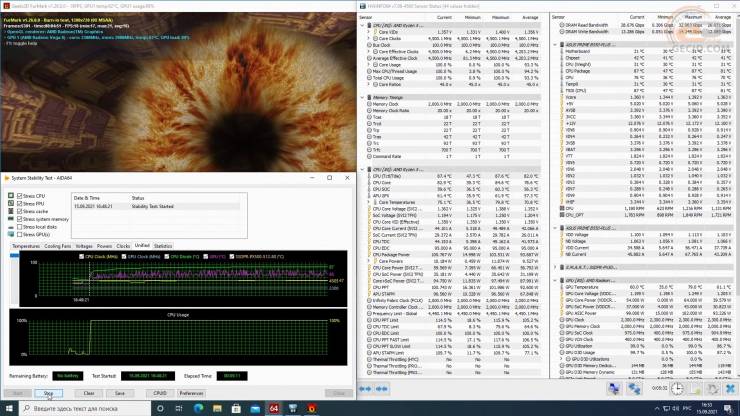Uncheck Stress cache checkbox

tap(19, 211)
